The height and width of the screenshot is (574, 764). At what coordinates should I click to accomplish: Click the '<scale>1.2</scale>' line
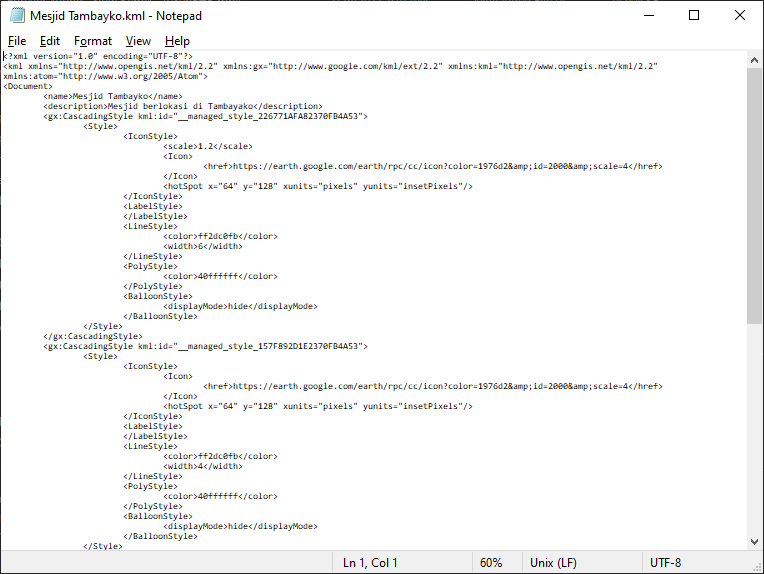[208, 146]
